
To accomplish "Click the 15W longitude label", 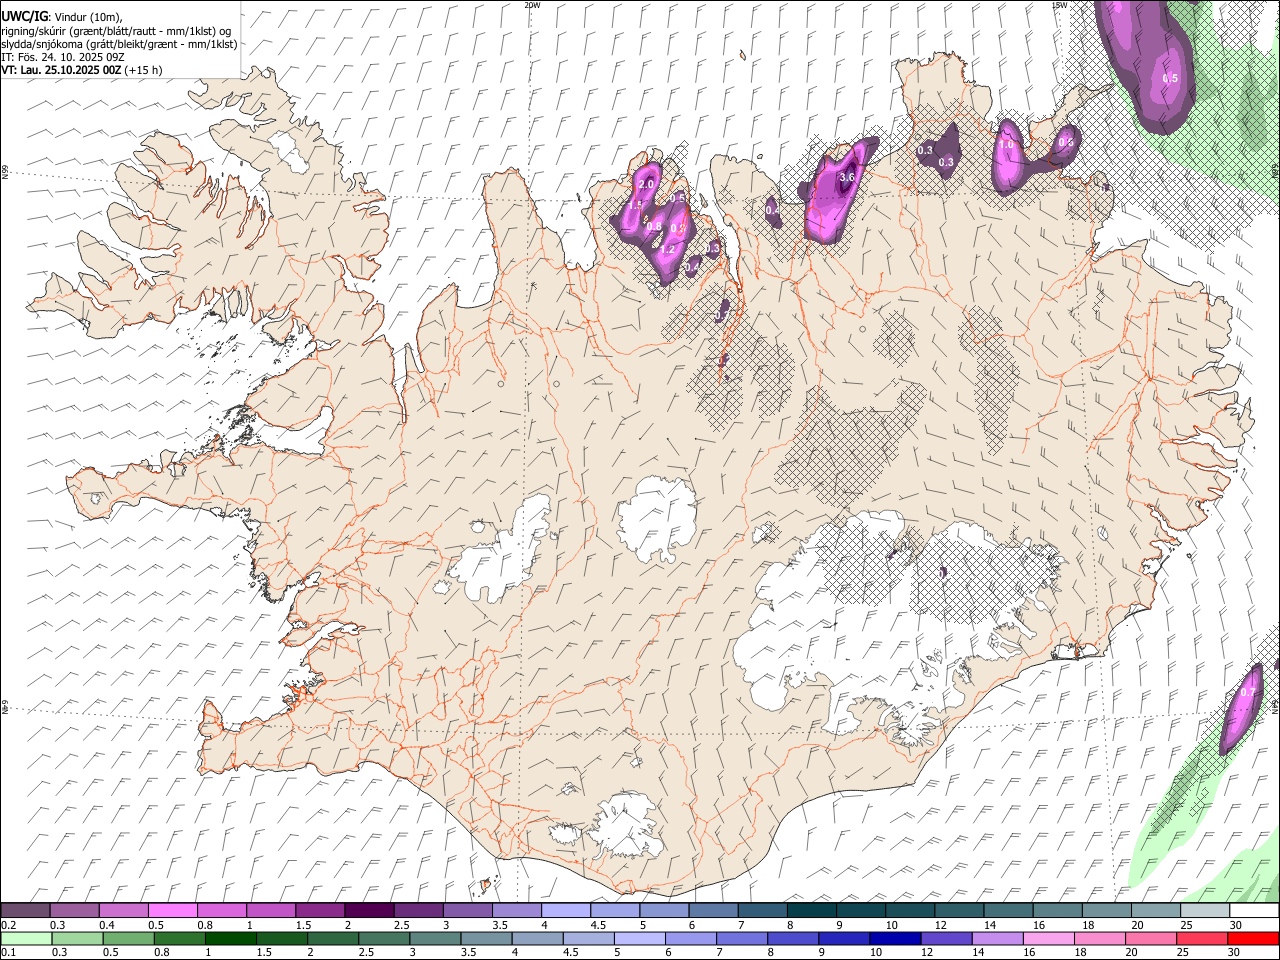I will pyautogui.click(x=1059, y=5).
